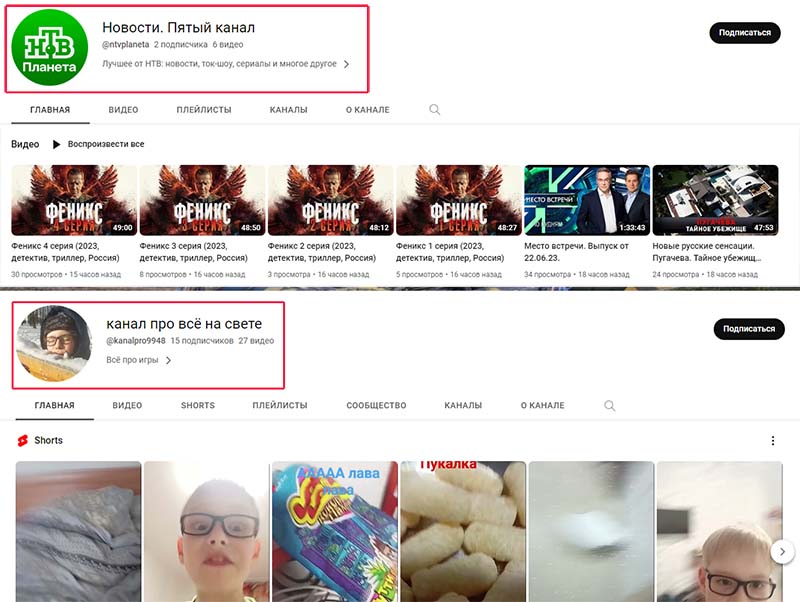This screenshot has width=800, height=602.
Task: Click the red Shorts logo icon
Action: (x=22, y=440)
